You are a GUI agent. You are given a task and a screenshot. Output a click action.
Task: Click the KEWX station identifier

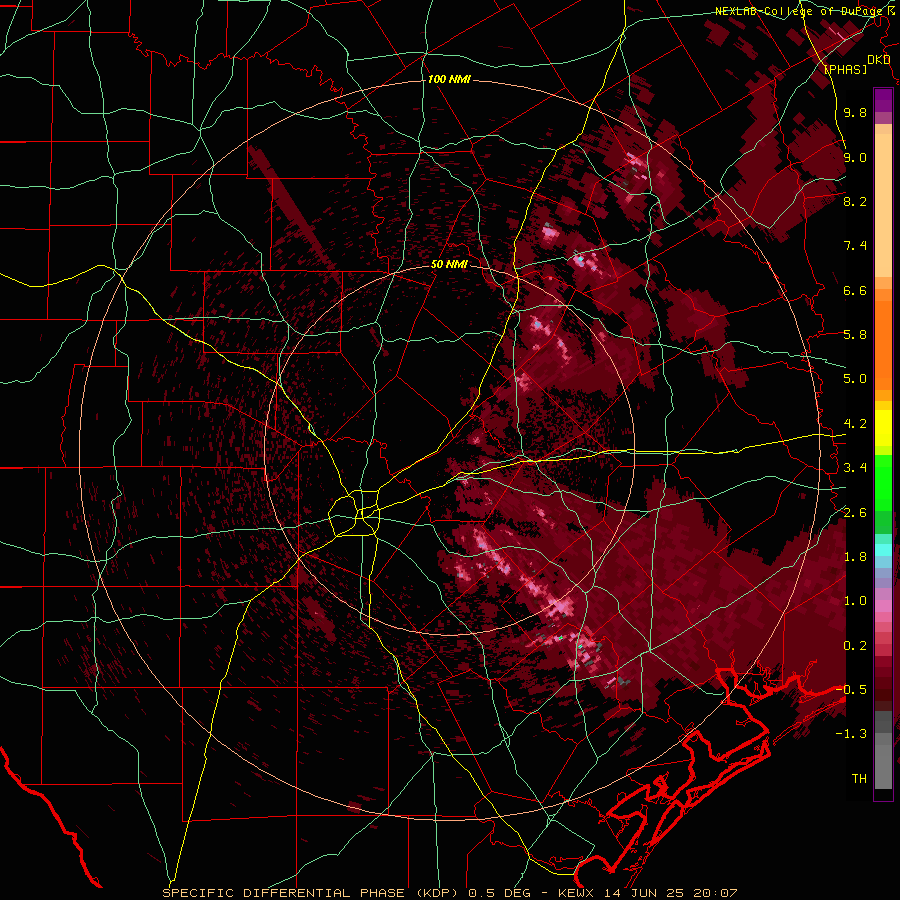[576, 893]
